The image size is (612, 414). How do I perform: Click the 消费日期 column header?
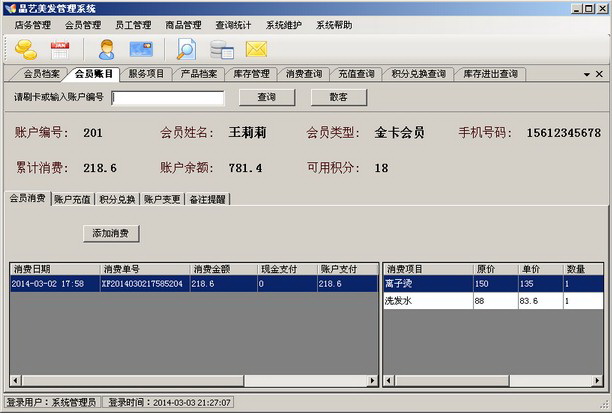pos(55,269)
